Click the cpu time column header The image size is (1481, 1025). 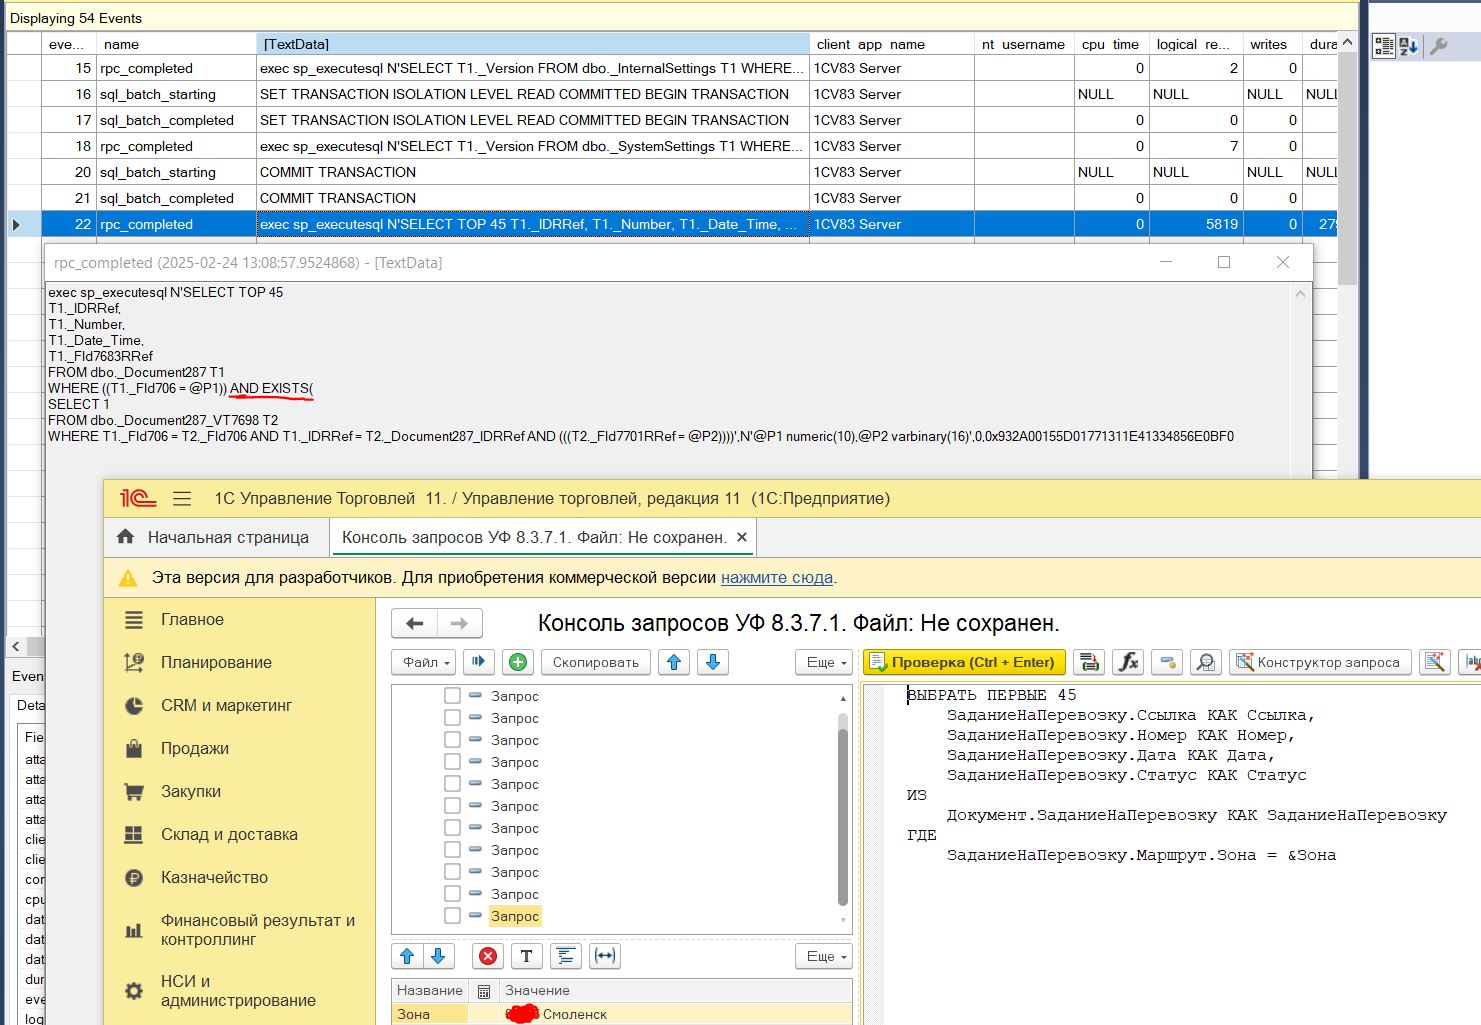[1111, 44]
